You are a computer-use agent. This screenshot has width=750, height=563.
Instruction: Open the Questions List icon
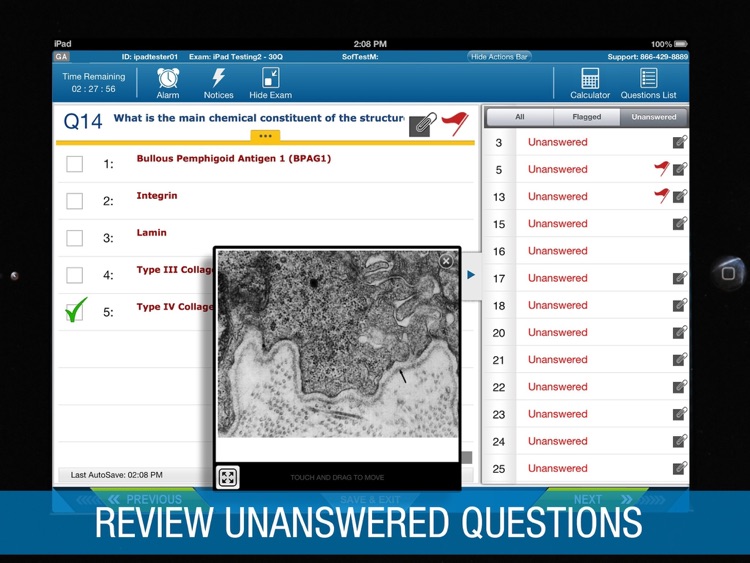tap(648, 83)
